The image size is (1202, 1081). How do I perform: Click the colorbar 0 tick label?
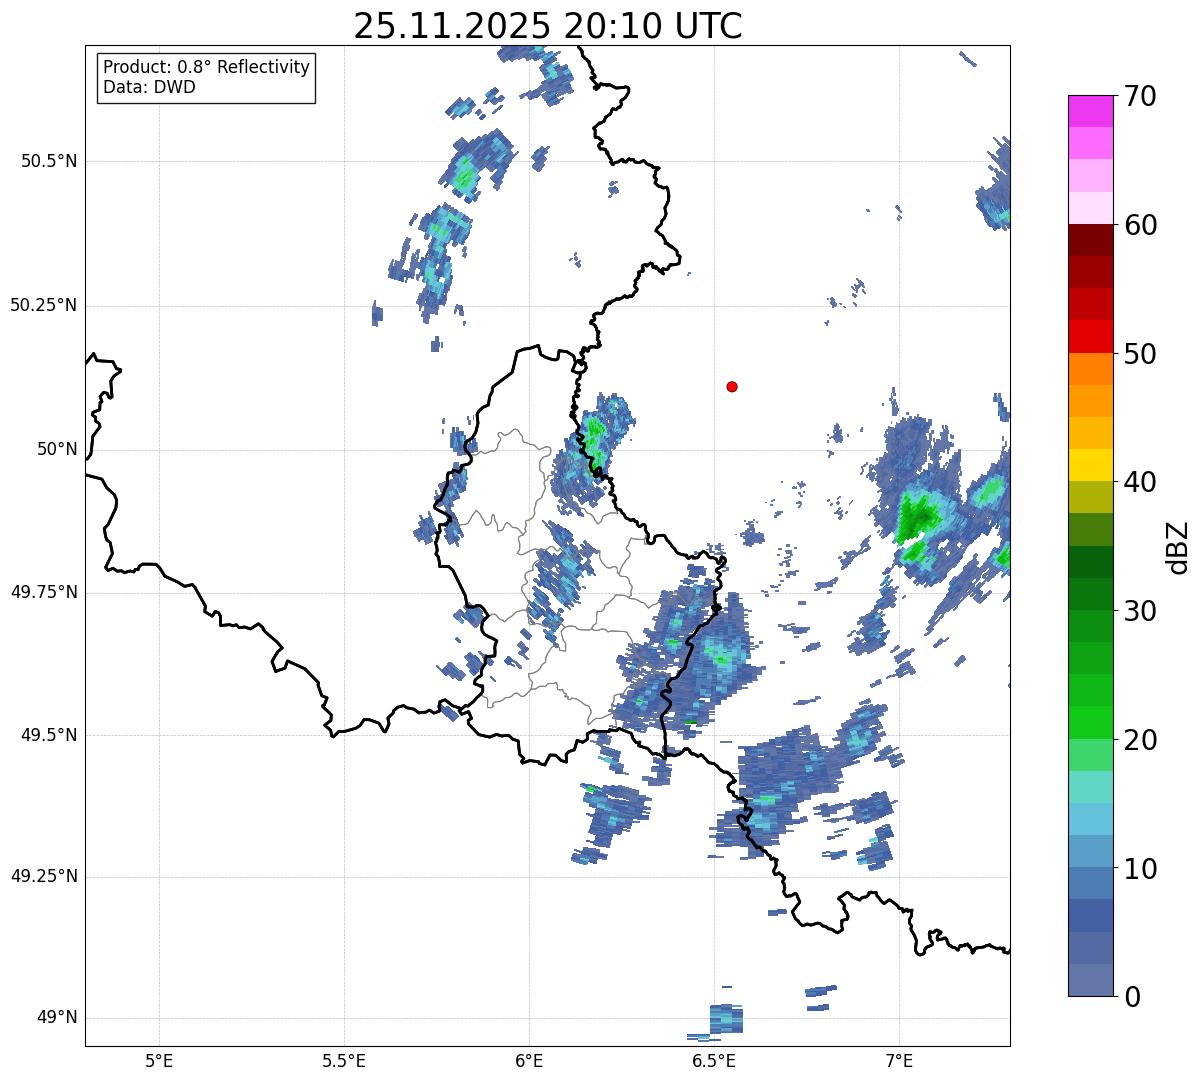[x=1132, y=997]
